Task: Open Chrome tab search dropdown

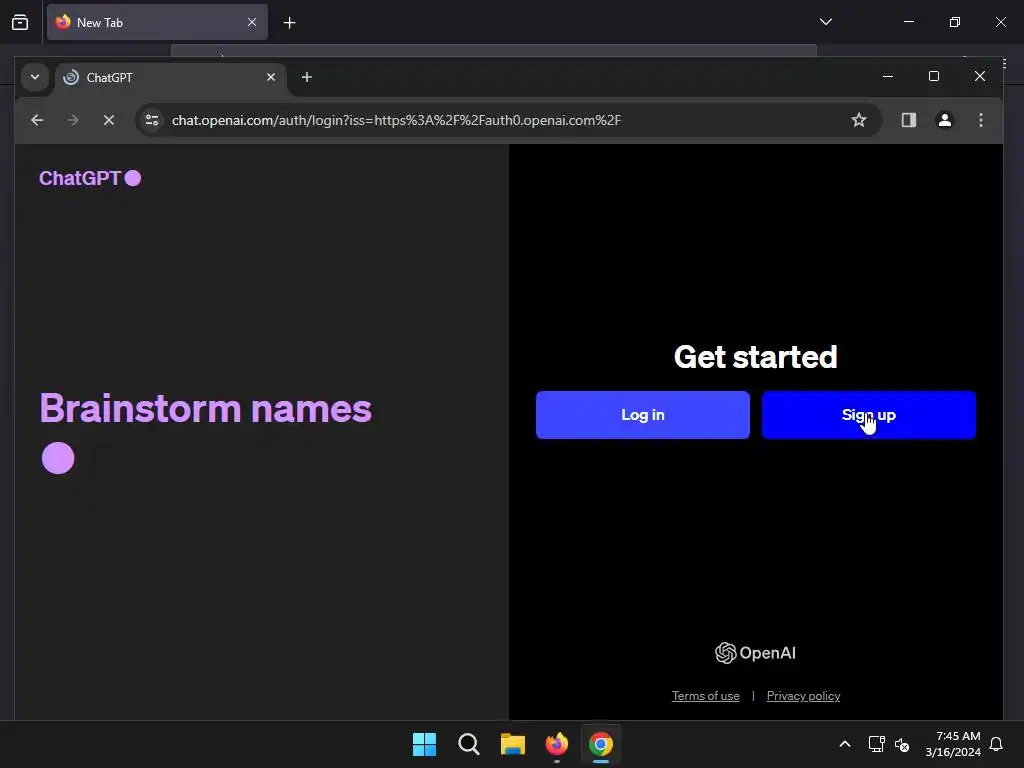Action: [35, 77]
